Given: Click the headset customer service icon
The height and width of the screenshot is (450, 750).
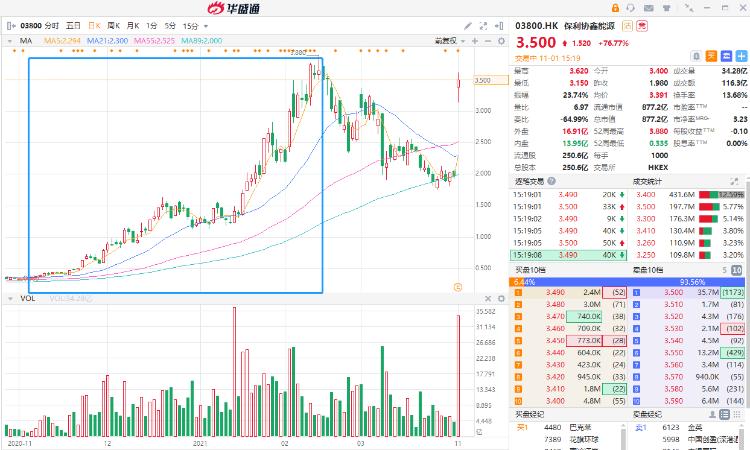Looking at the screenshot, I should pyautogui.click(x=631, y=8).
